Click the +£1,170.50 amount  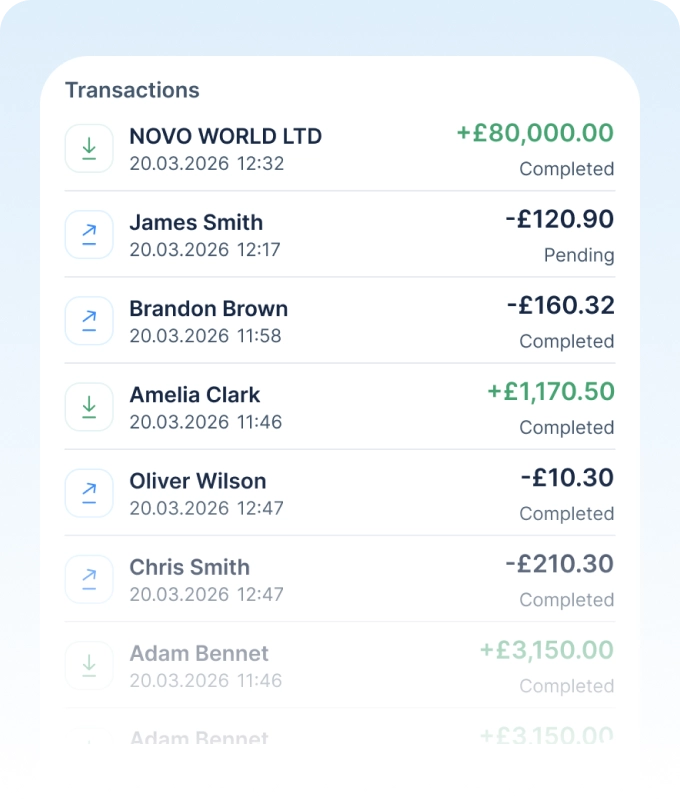(550, 391)
